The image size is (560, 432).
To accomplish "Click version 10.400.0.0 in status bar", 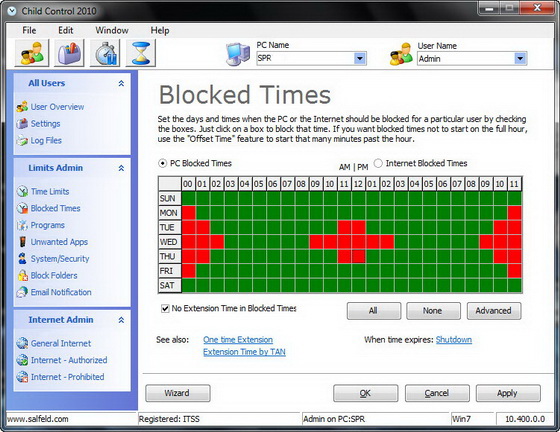I will pos(525,419).
